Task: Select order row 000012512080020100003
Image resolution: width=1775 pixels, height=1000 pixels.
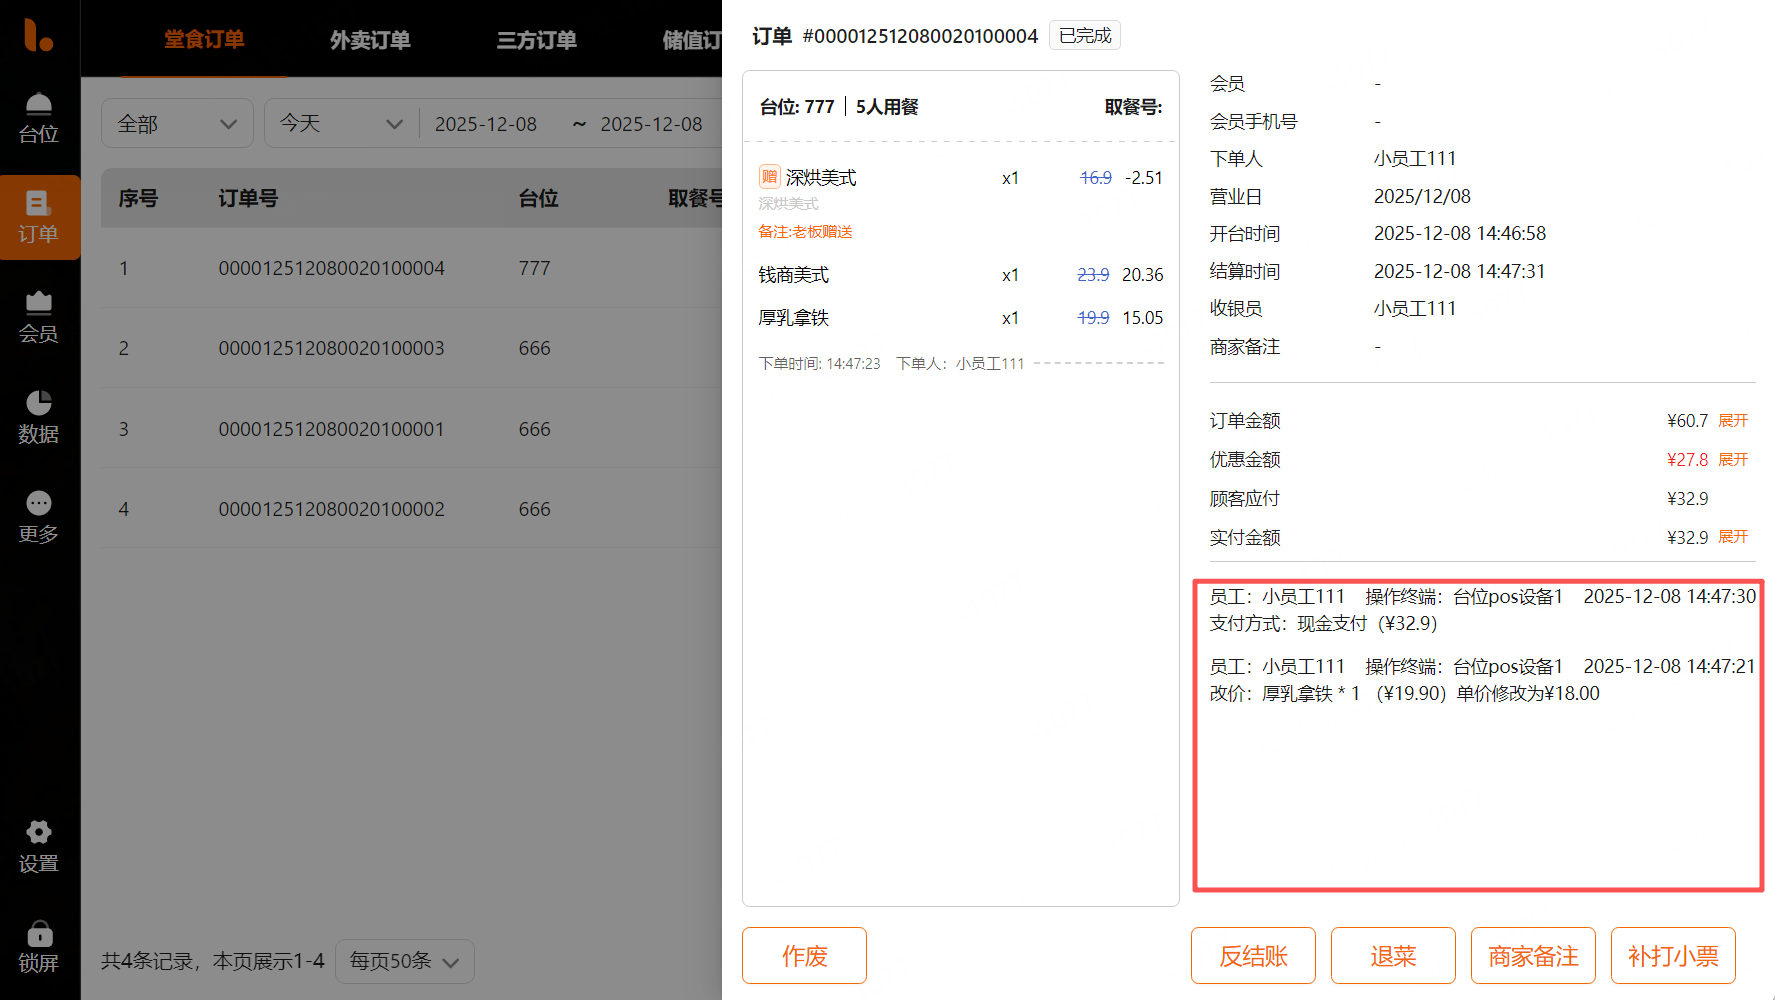Action: [411, 348]
